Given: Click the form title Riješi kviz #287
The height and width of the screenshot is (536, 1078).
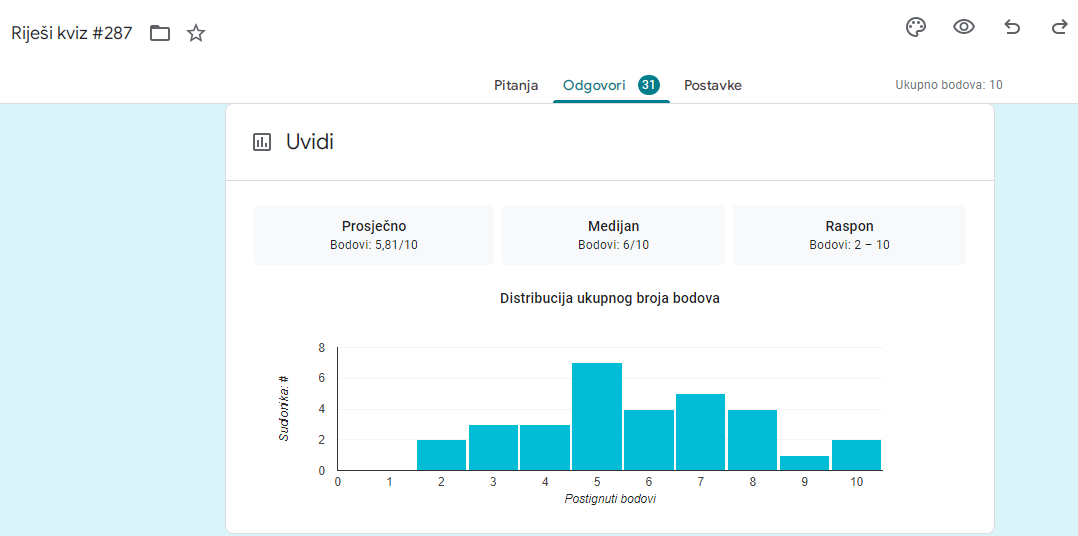Looking at the screenshot, I should tap(72, 33).
